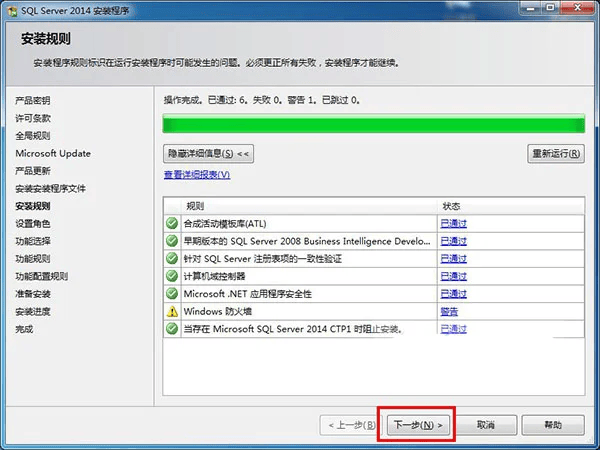Select Microsoft Update step in sidebar
The height and width of the screenshot is (450, 600).
53,153
